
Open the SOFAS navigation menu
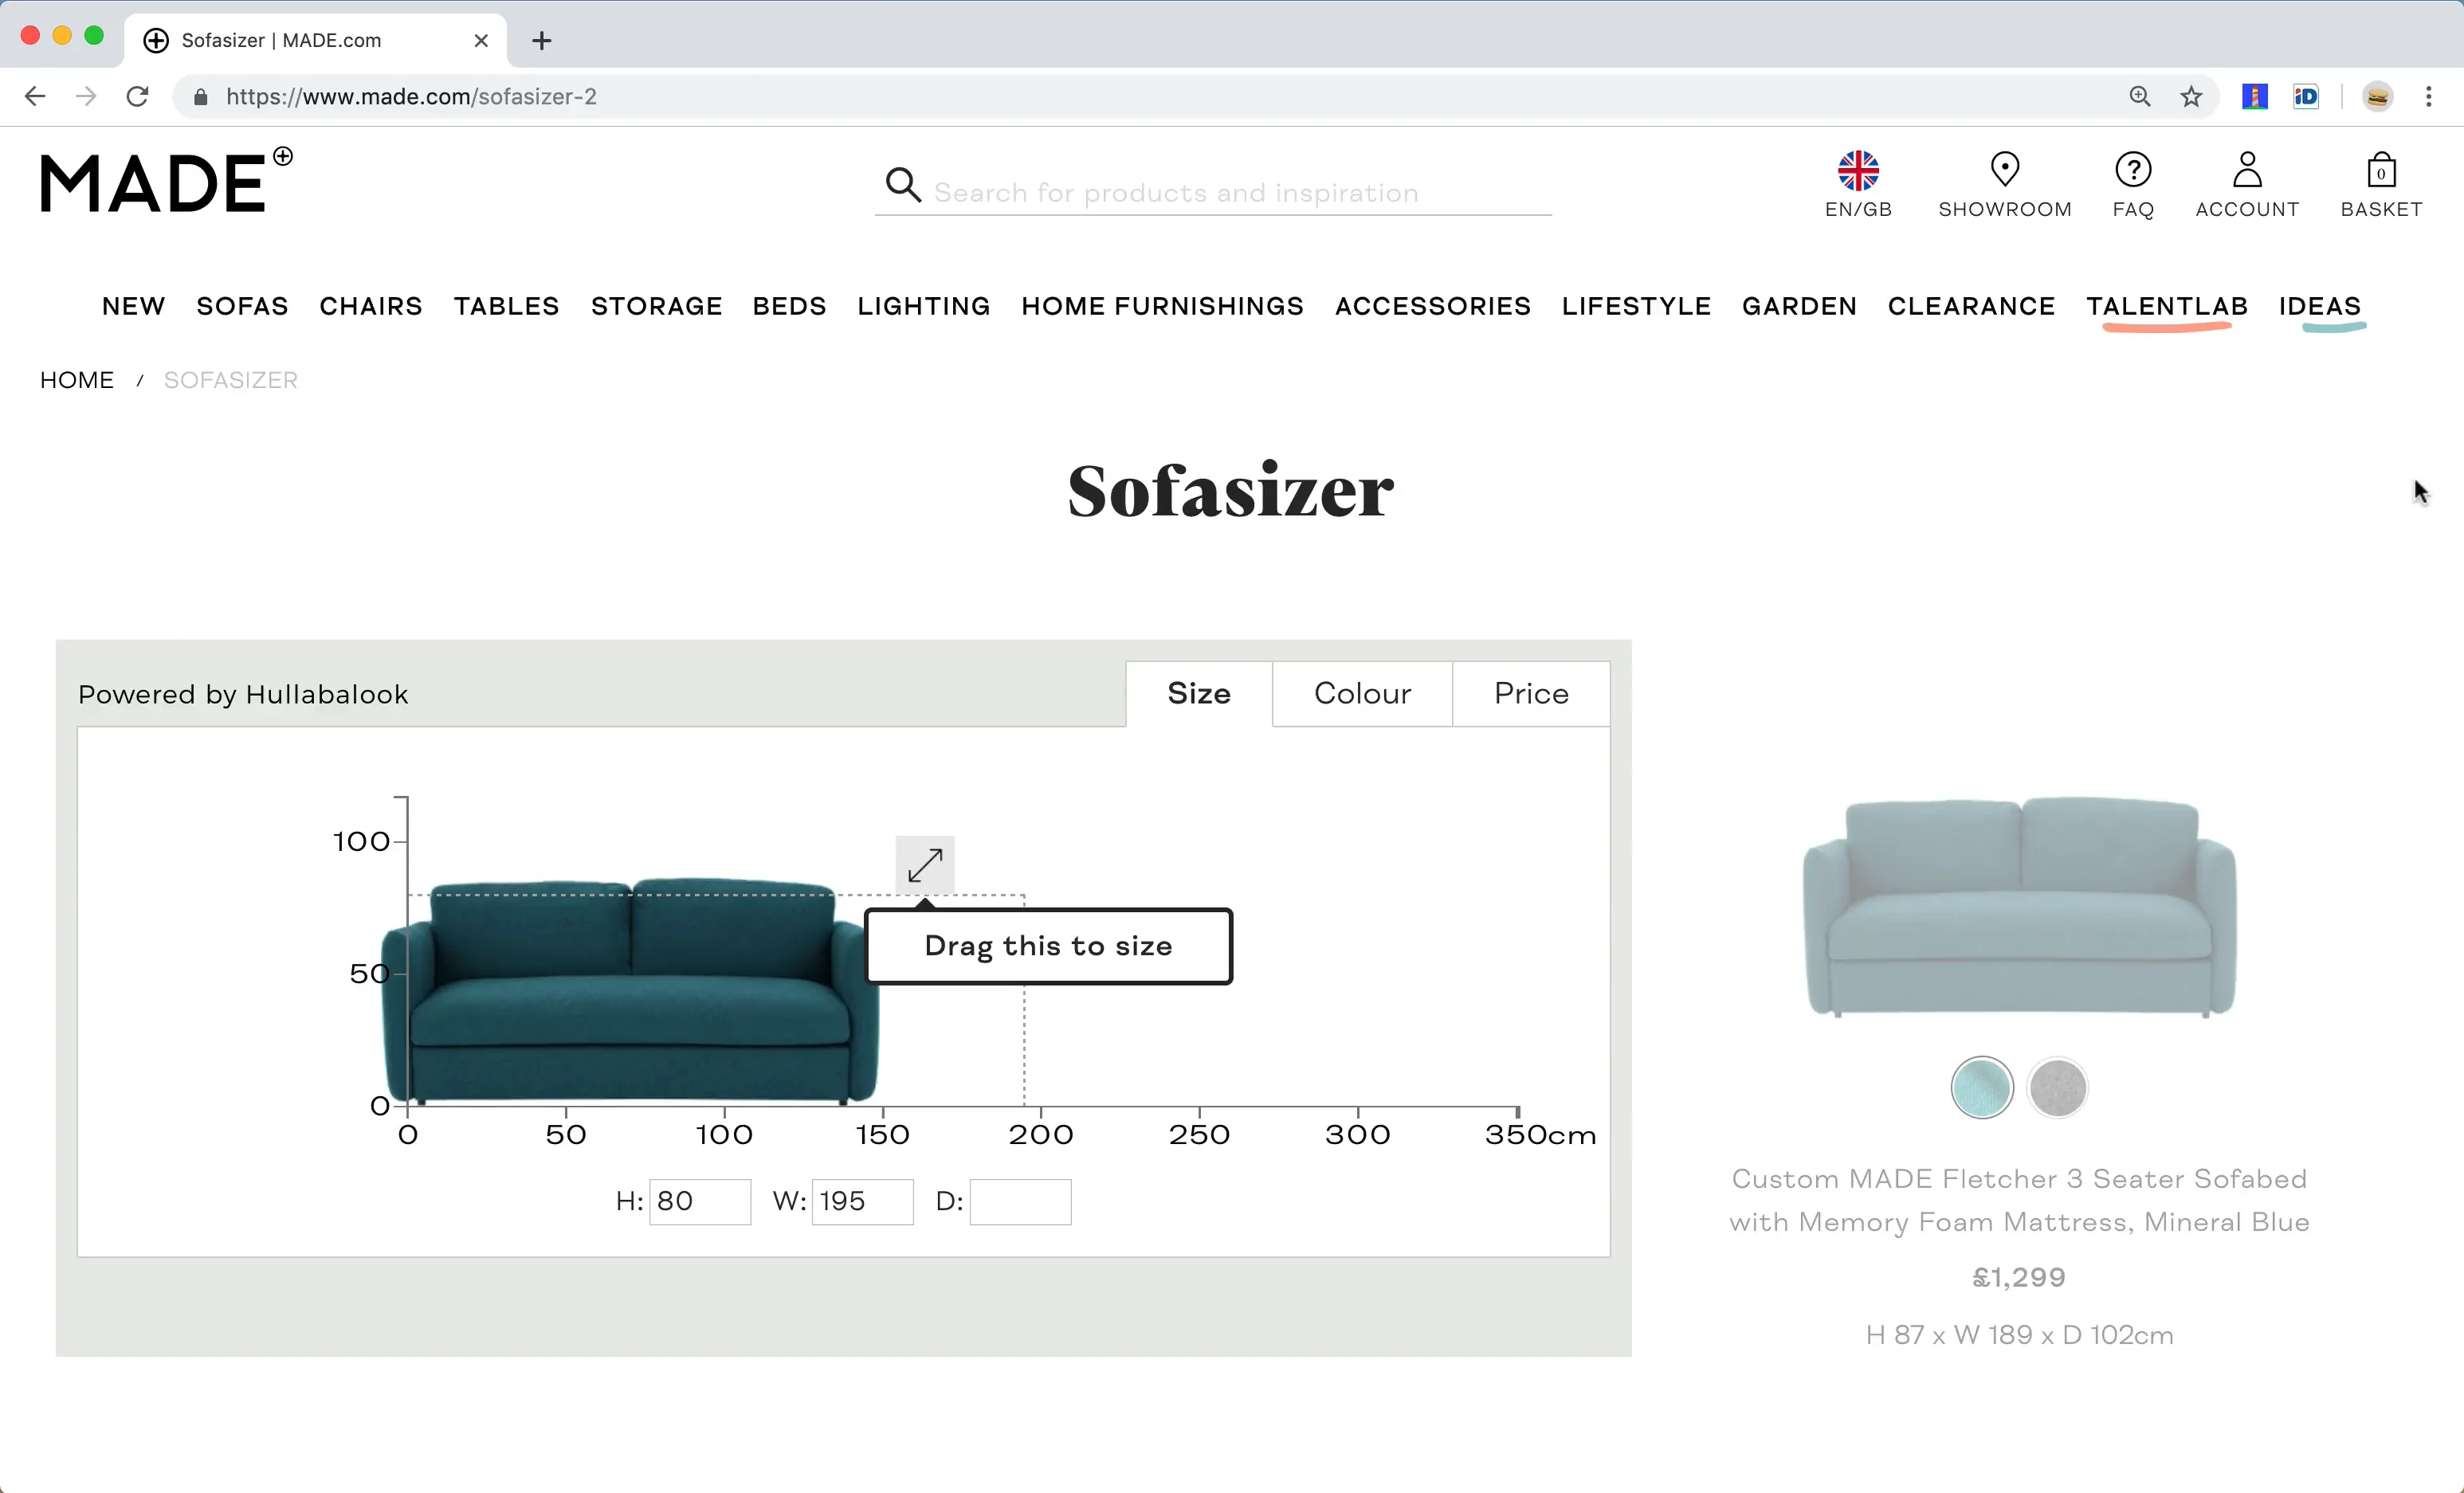tap(242, 306)
